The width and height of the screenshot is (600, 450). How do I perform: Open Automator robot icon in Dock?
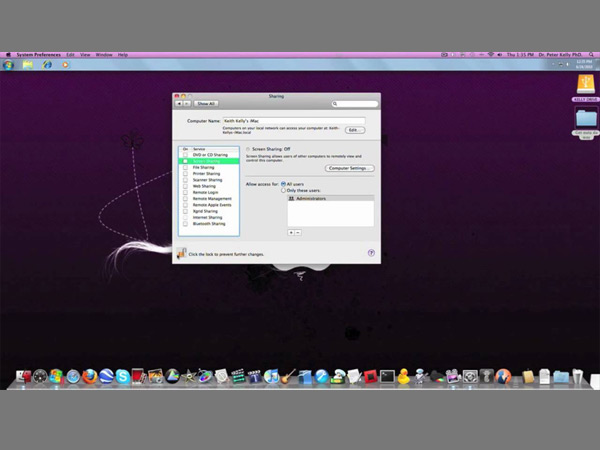coord(420,377)
